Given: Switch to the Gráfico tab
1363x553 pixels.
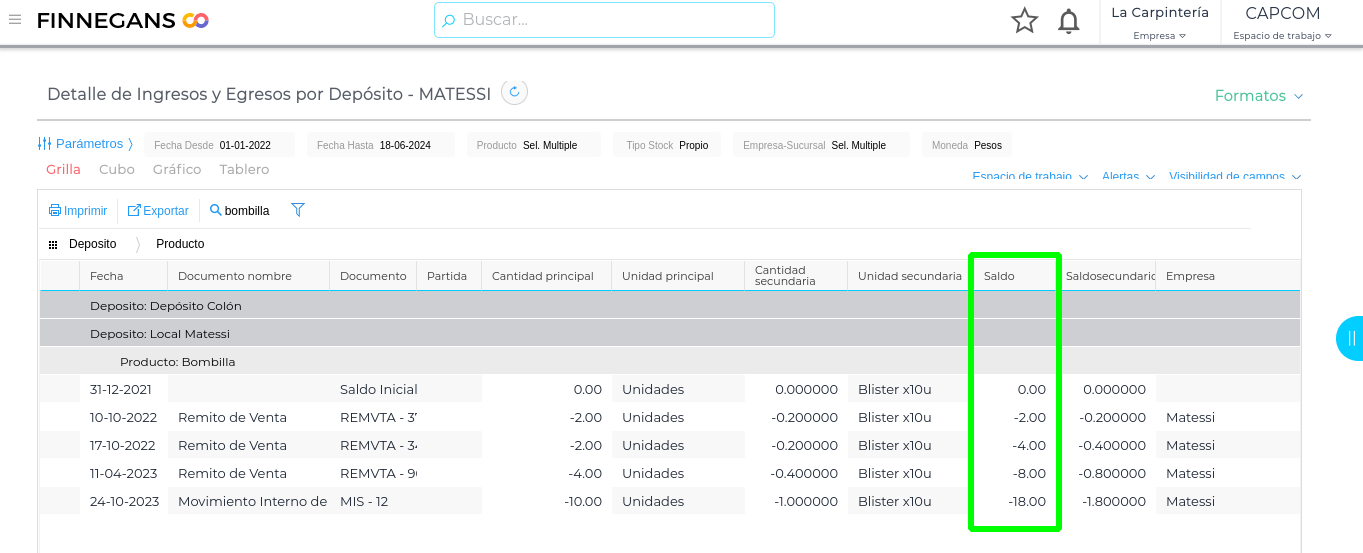Looking at the screenshot, I should pyautogui.click(x=177, y=170).
